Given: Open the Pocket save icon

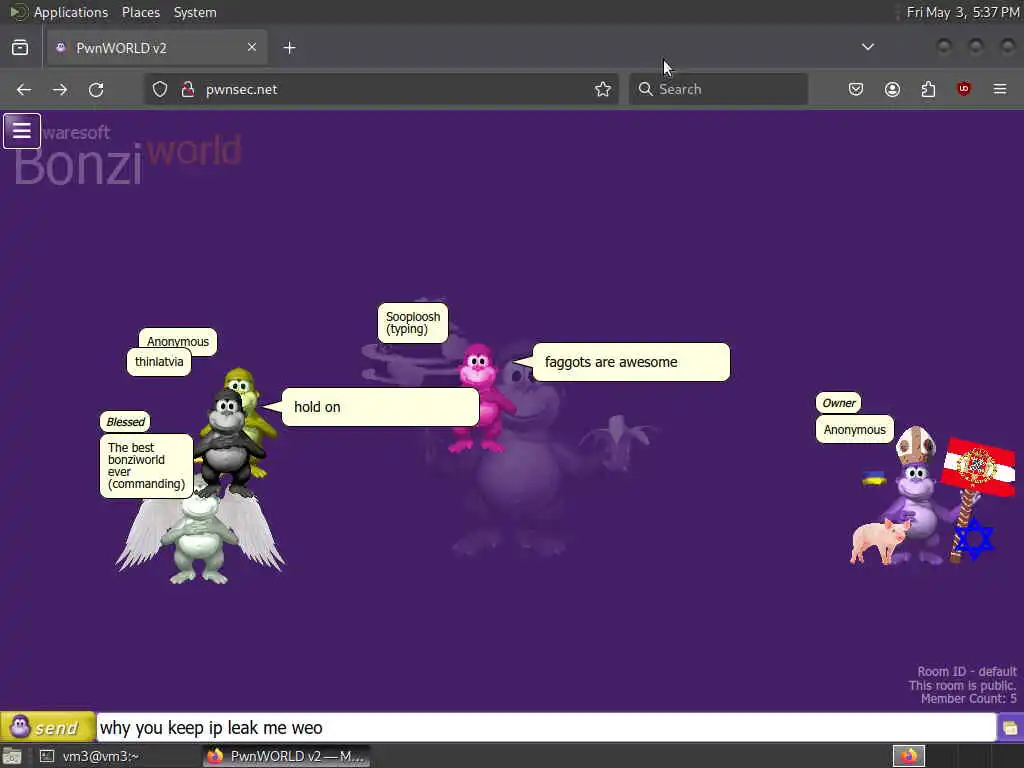Looking at the screenshot, I should (856, 89).
